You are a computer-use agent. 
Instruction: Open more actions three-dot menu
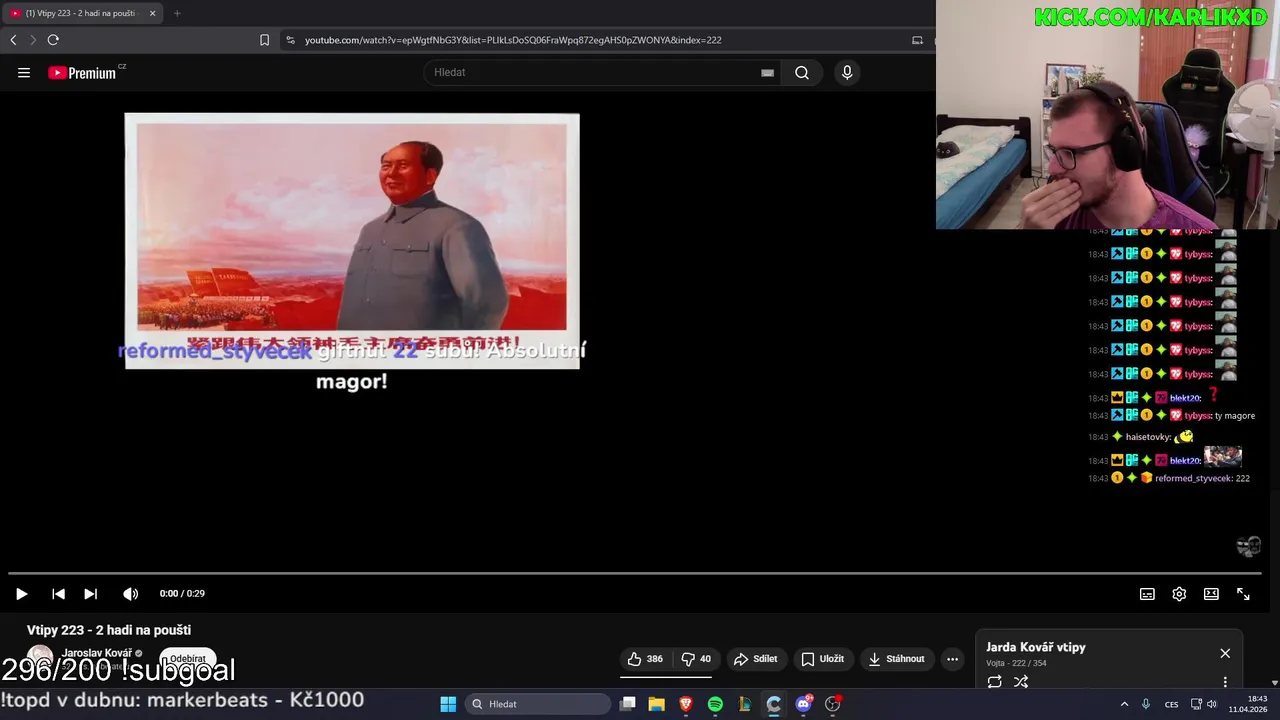point(952,659)
